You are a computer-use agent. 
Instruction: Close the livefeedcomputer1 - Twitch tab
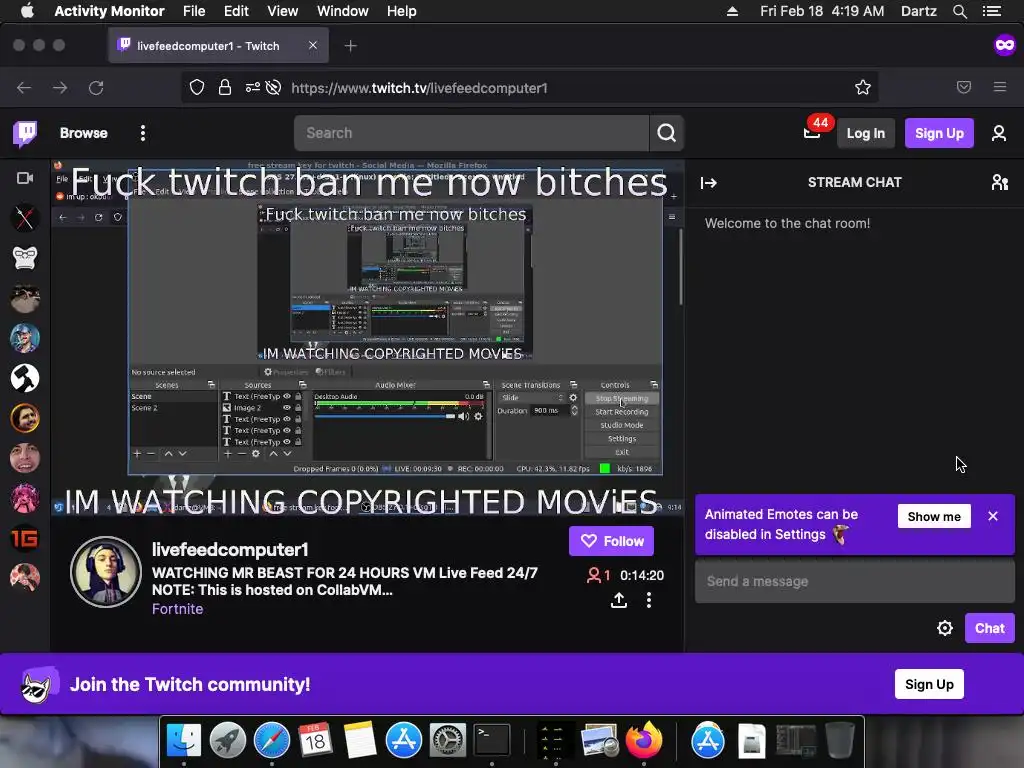[313, 45]
